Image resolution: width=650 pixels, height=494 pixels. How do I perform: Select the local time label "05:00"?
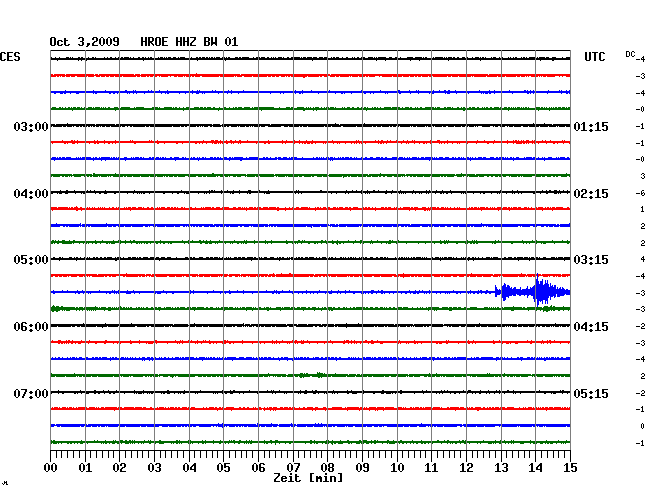coord(31,260)
